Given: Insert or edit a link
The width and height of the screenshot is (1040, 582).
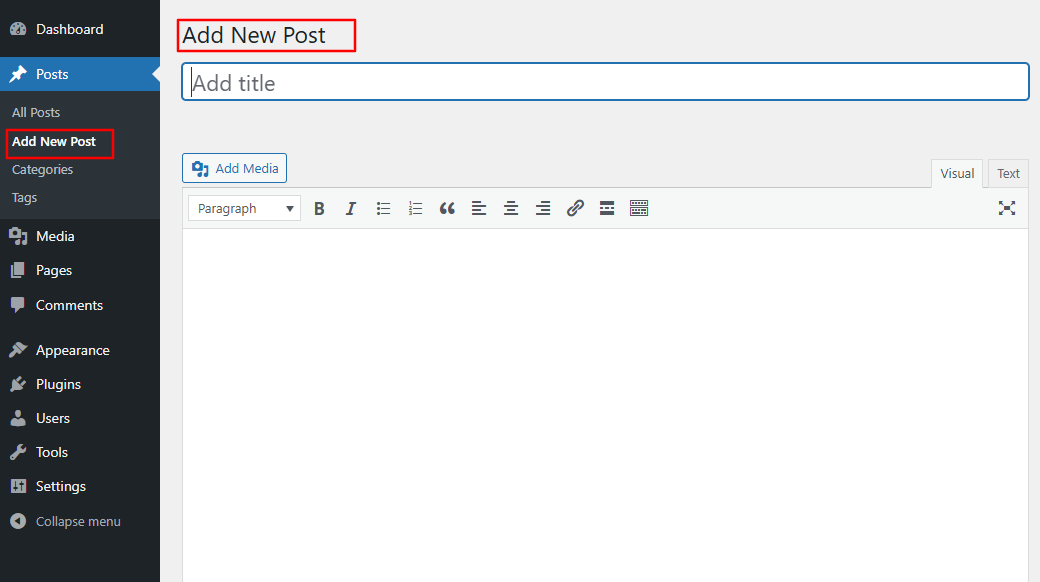Looking at the screenshot, I should 575,208.
